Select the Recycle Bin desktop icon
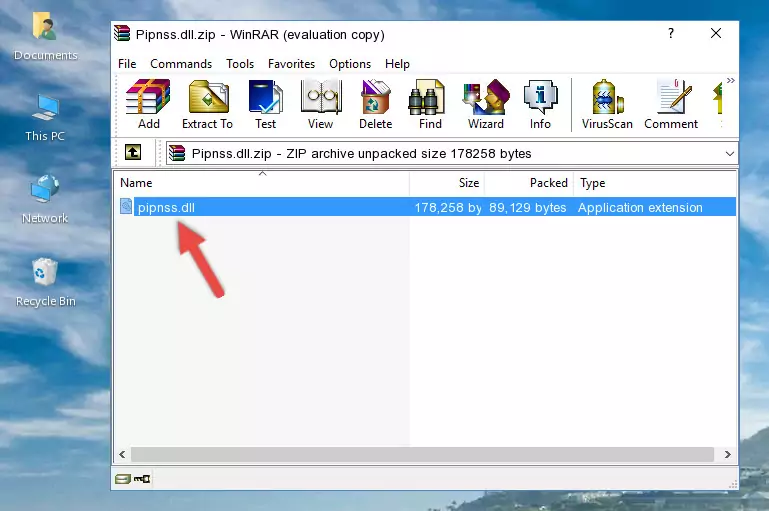769x511 pixels. (46, 282)
